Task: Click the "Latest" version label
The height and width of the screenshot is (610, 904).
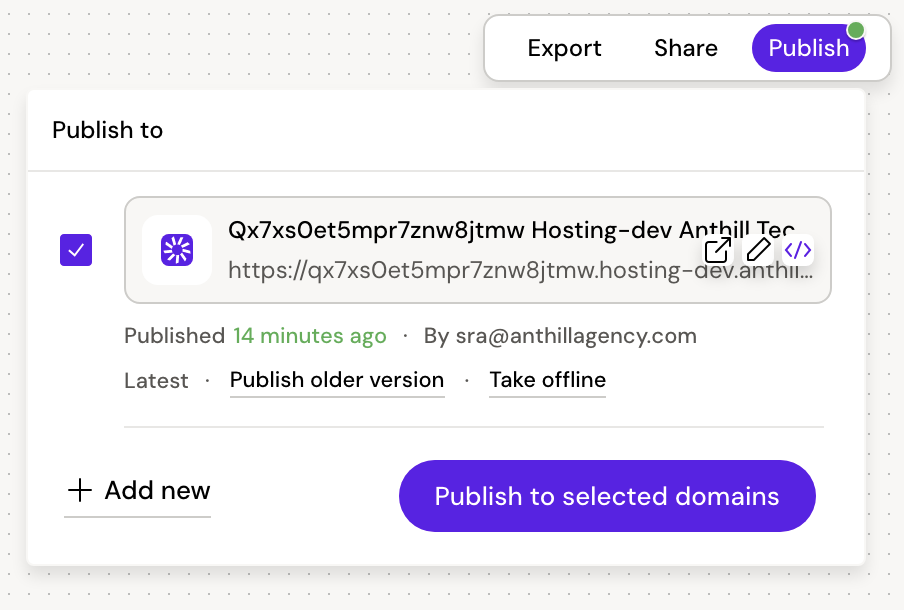Action: [156, 381]
